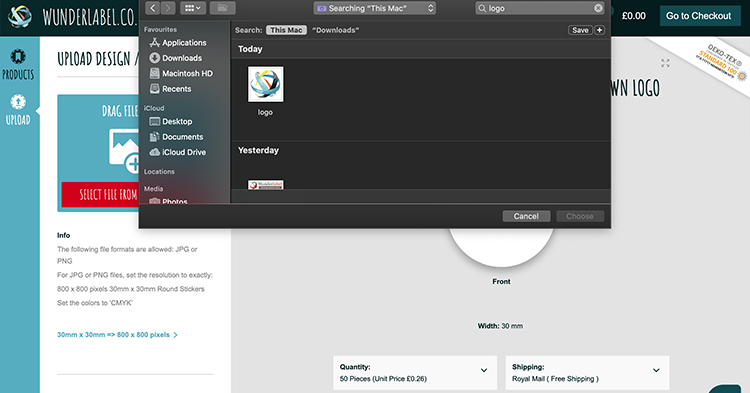750x393 pixels.
Task: Click the group/folder action toolbar button
Action: (222, 8)
